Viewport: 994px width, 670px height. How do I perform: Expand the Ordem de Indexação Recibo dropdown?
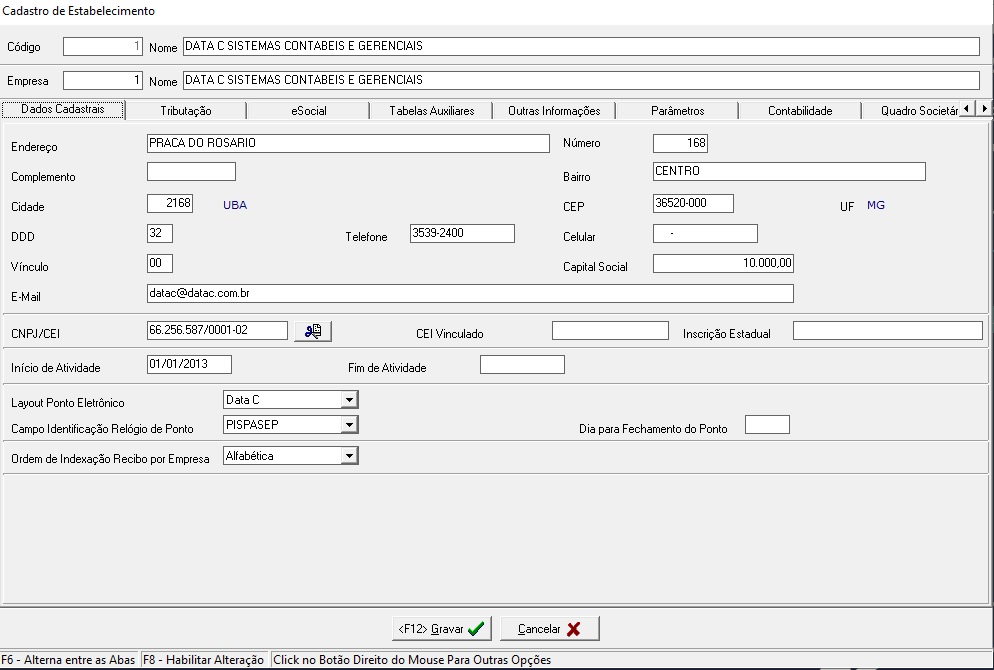click(x=349, y=456)
